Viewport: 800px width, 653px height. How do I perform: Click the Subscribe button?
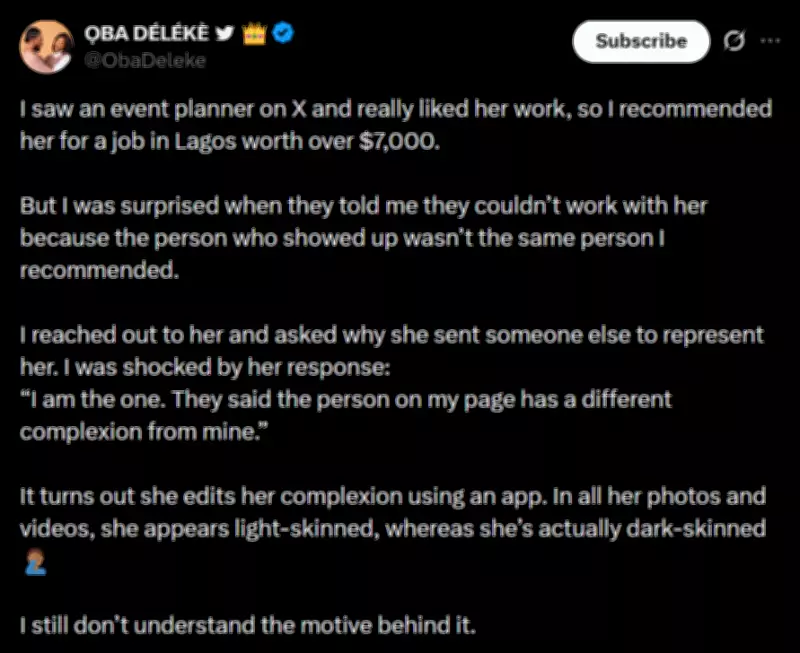pos(640,42)
